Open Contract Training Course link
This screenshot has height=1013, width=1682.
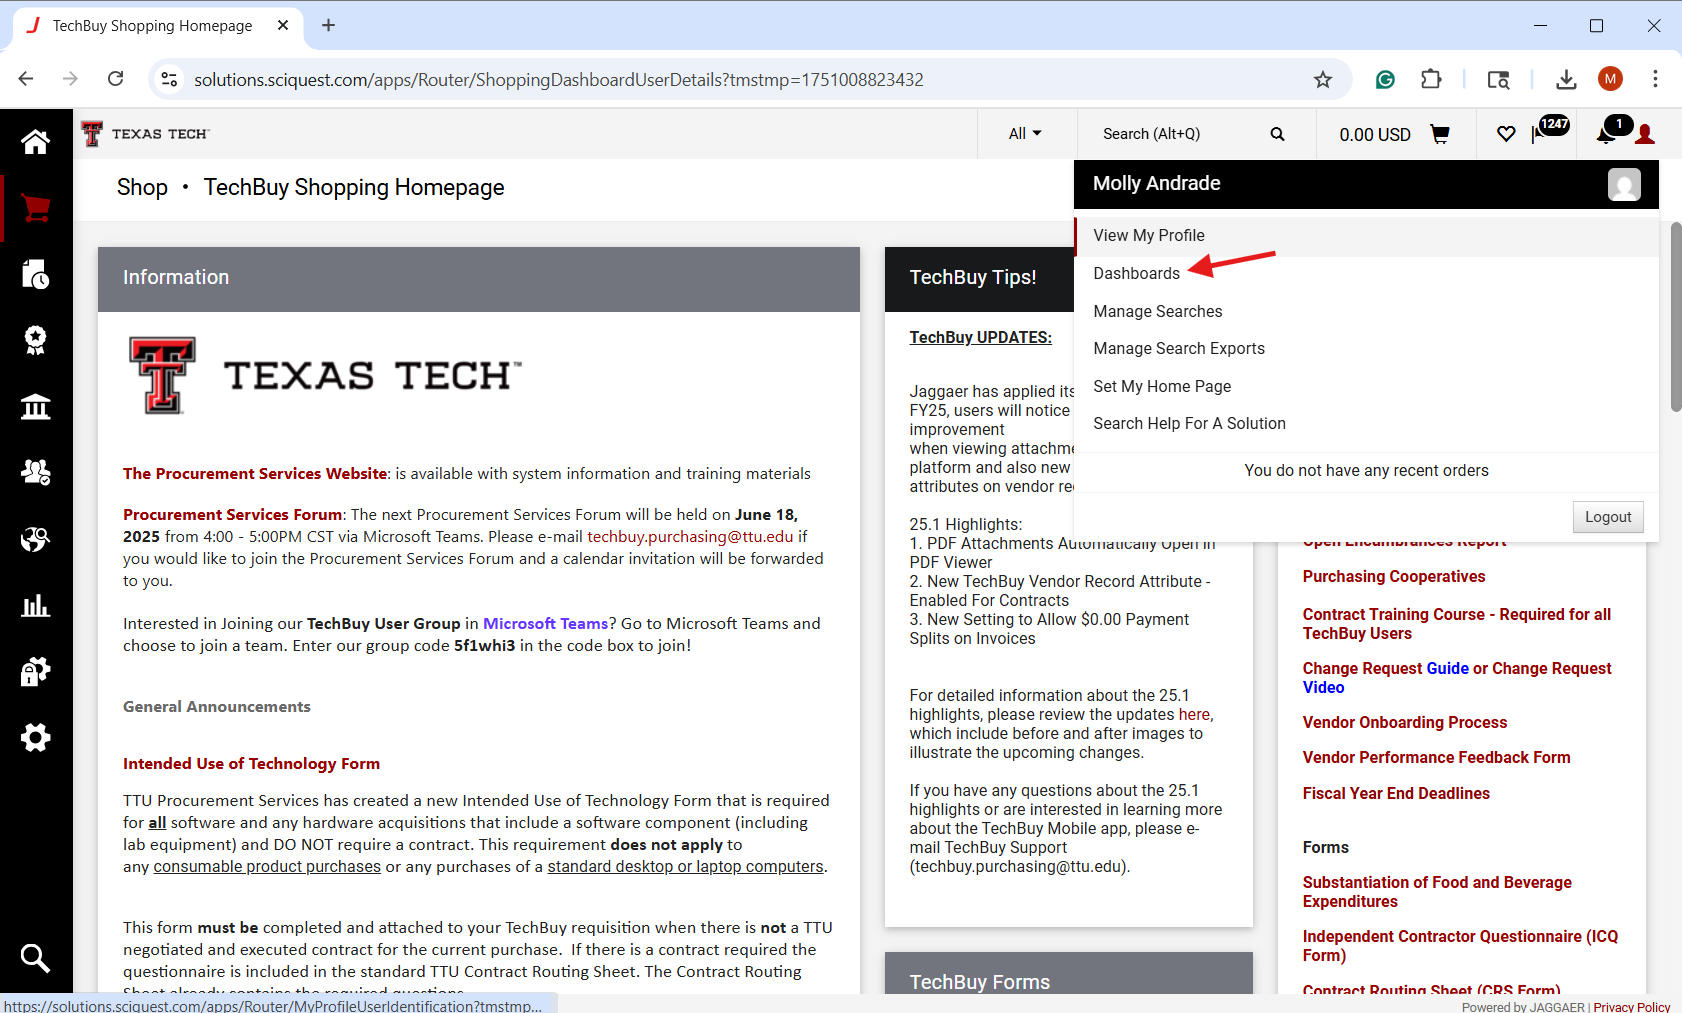pos(1456,624)
